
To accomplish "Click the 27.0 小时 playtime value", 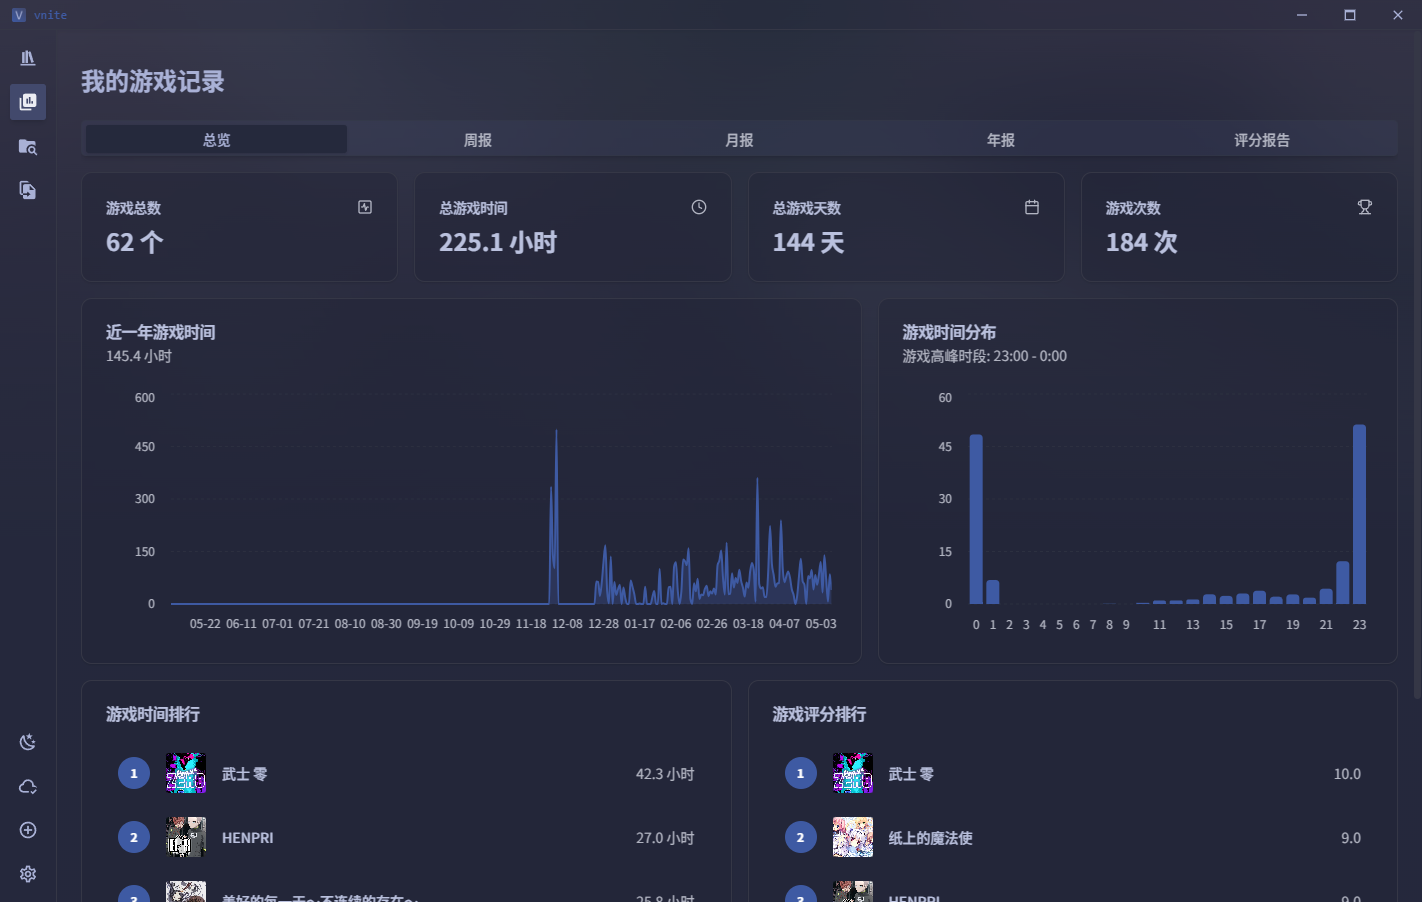I will [665, 838].
